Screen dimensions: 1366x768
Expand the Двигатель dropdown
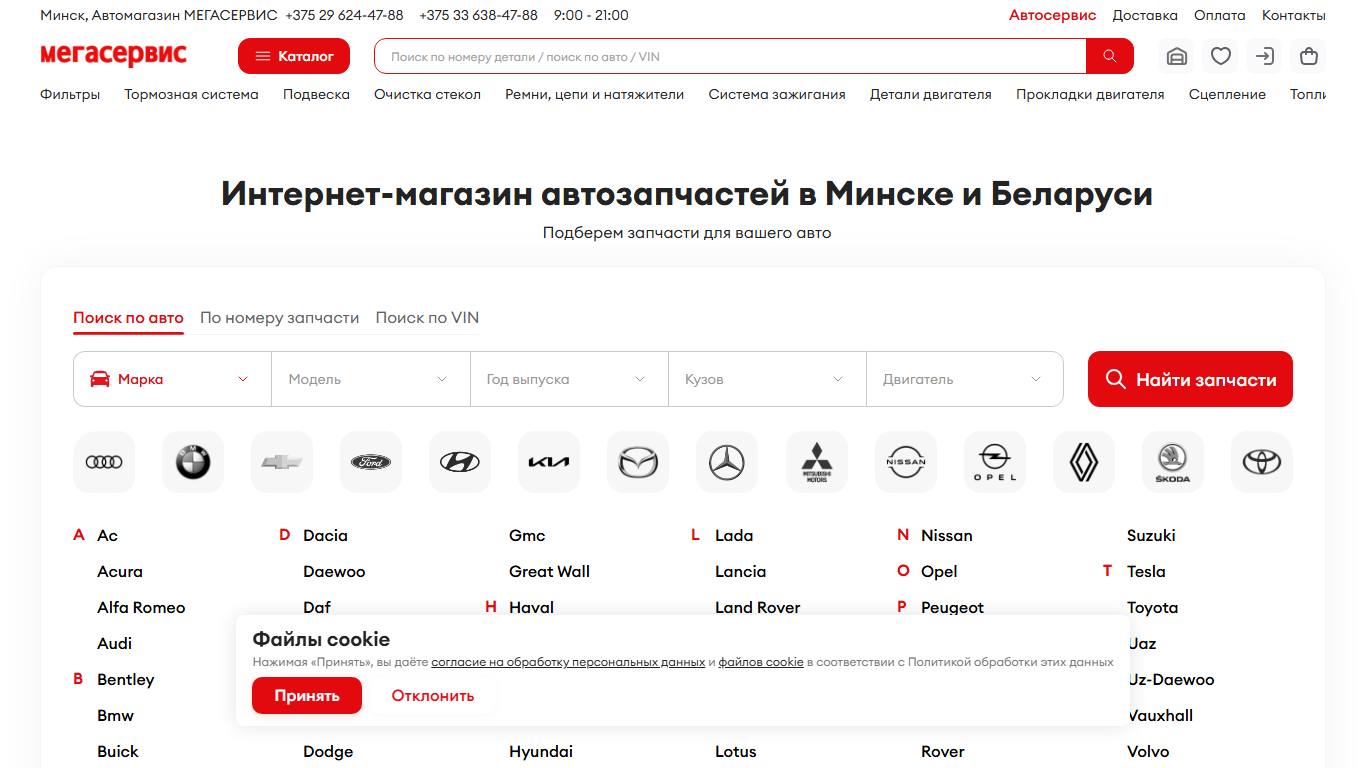tap(964, 379)
